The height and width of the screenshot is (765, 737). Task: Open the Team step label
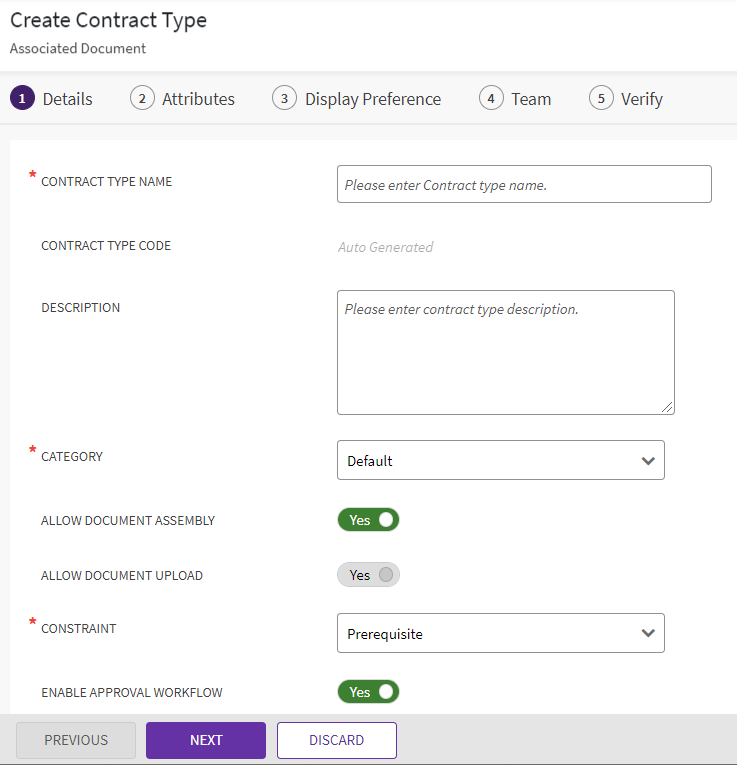tap(531, 99)
